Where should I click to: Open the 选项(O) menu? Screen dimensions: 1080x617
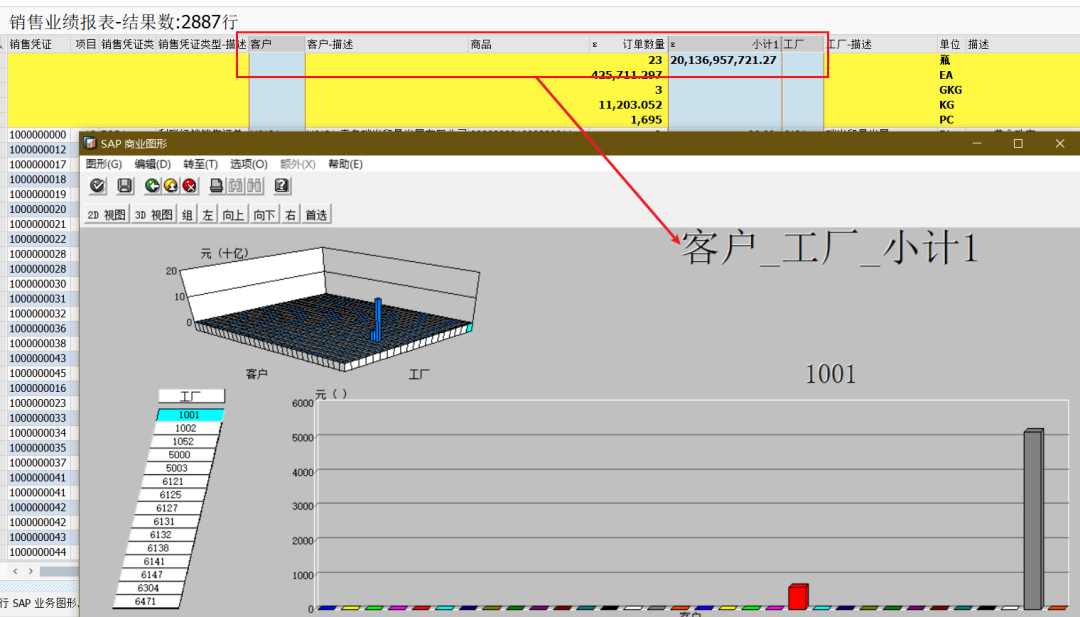pos(249,164)
